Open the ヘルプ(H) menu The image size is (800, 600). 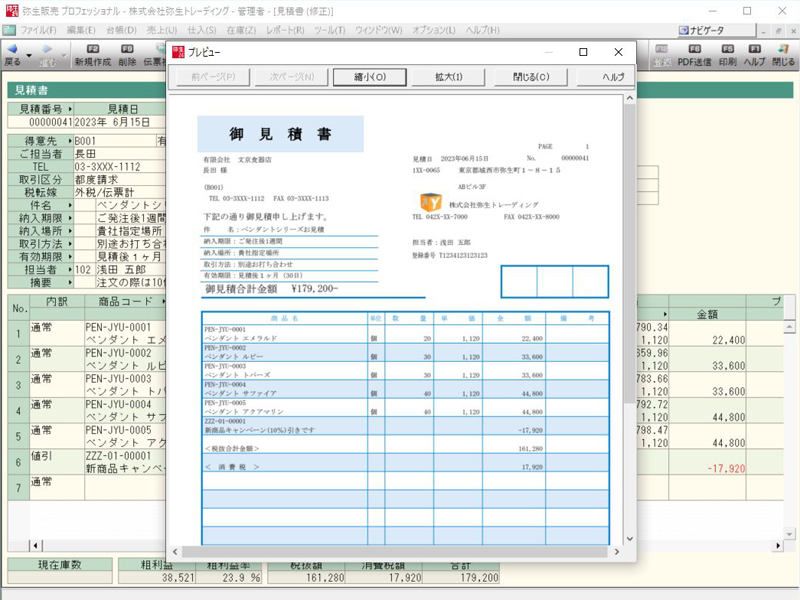tap(482, 31)
